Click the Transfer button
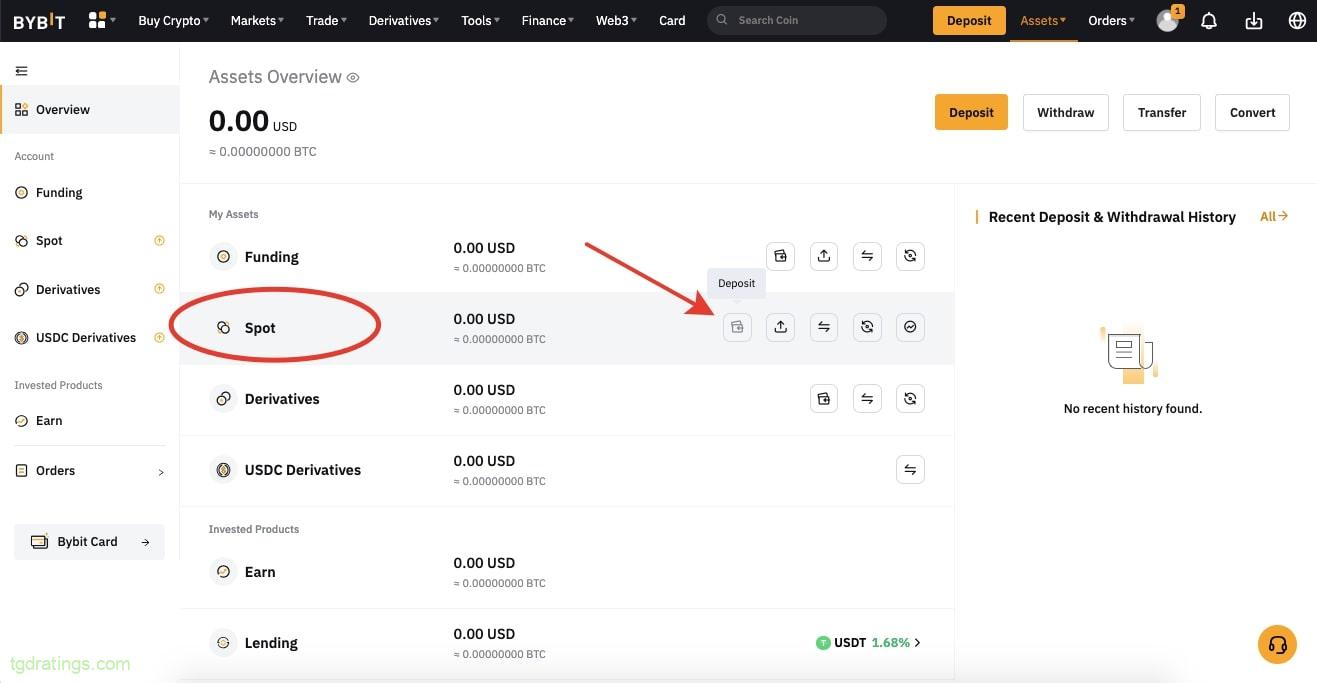 [x=1162, y=112]
